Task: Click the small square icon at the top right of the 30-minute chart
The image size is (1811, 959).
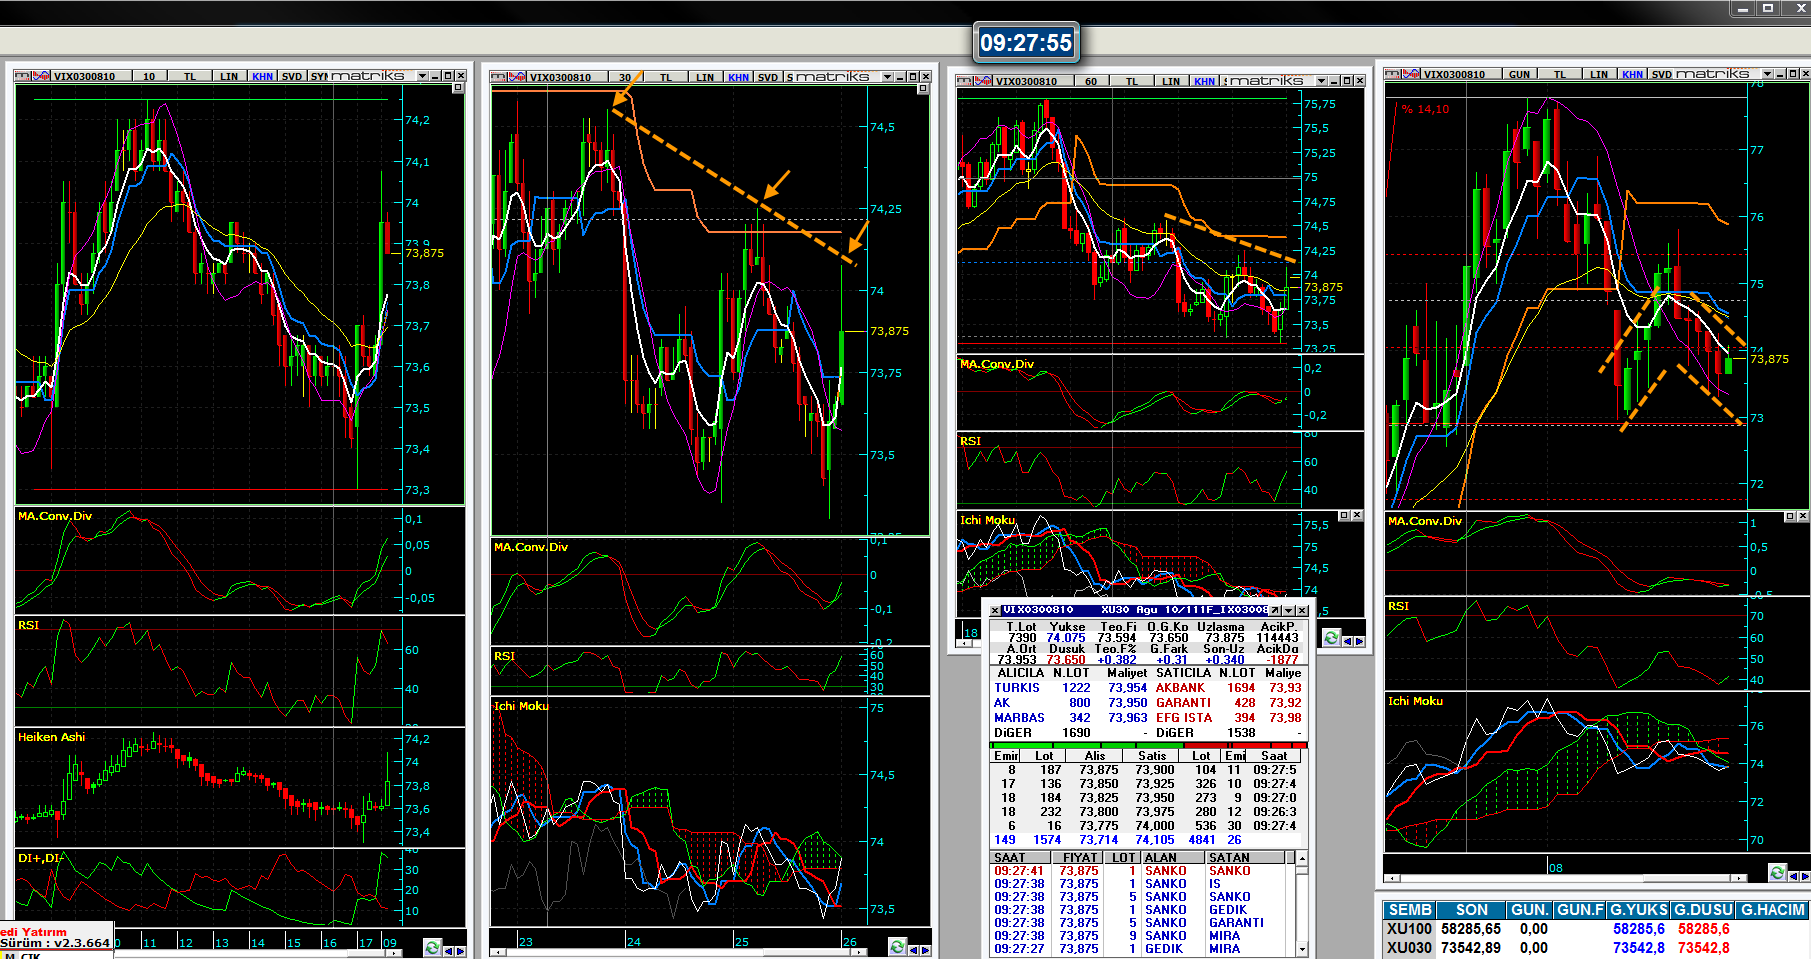Action: (923, 89)
